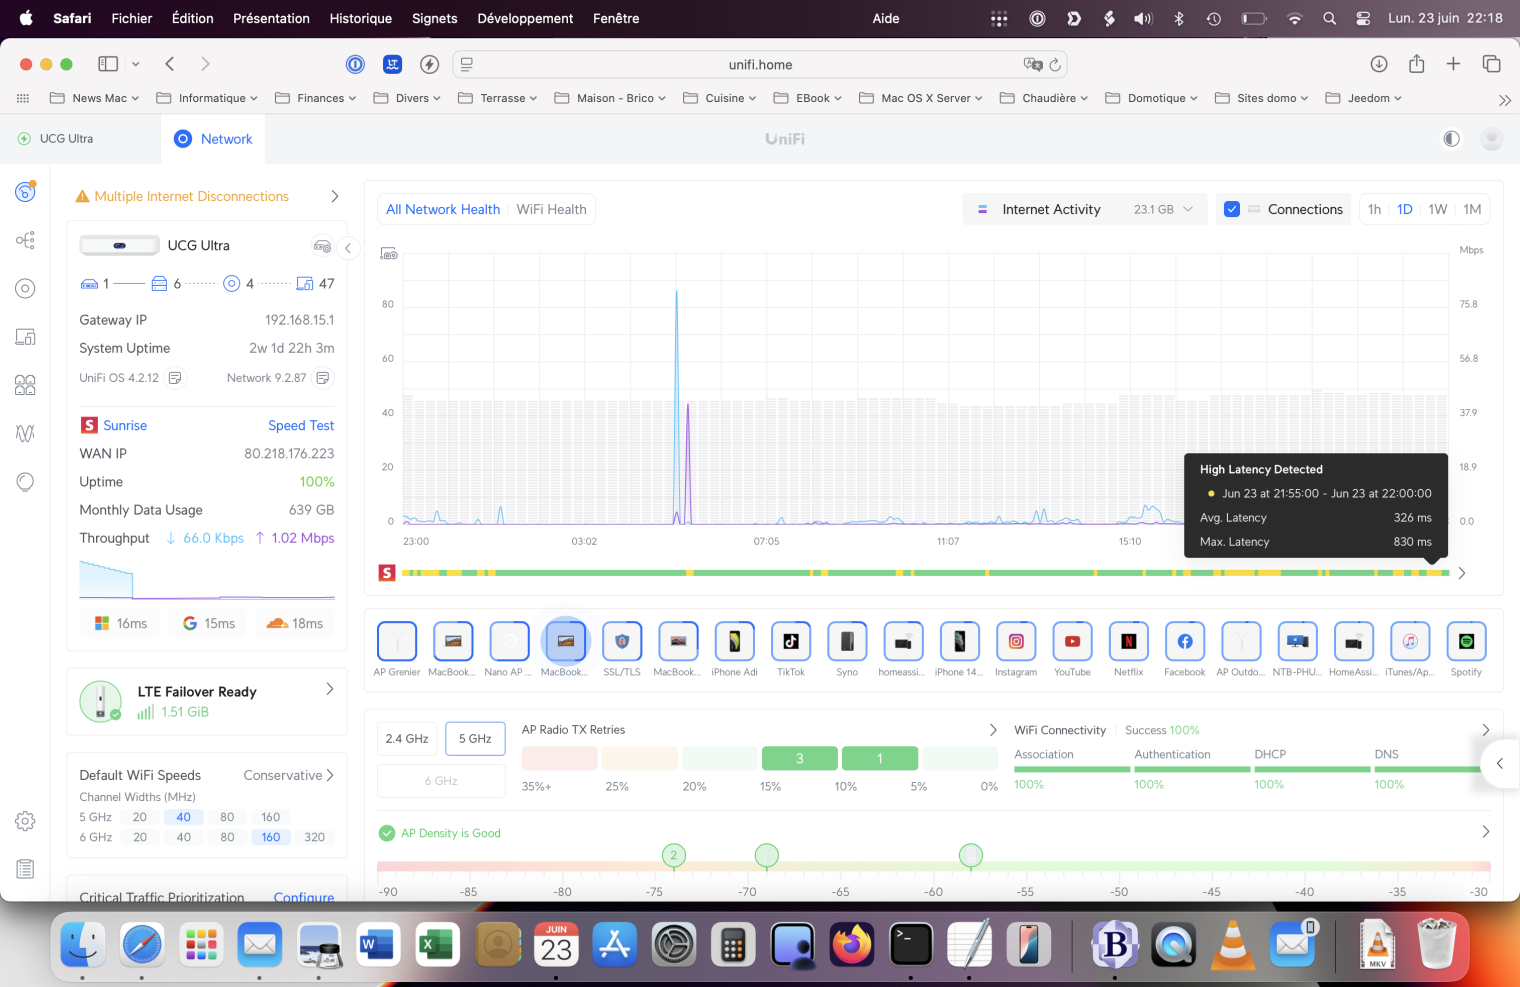Screen dimensions: 1520x987
Task: Toggle the dark/light theme button
Action: [x=1451, y=139]
